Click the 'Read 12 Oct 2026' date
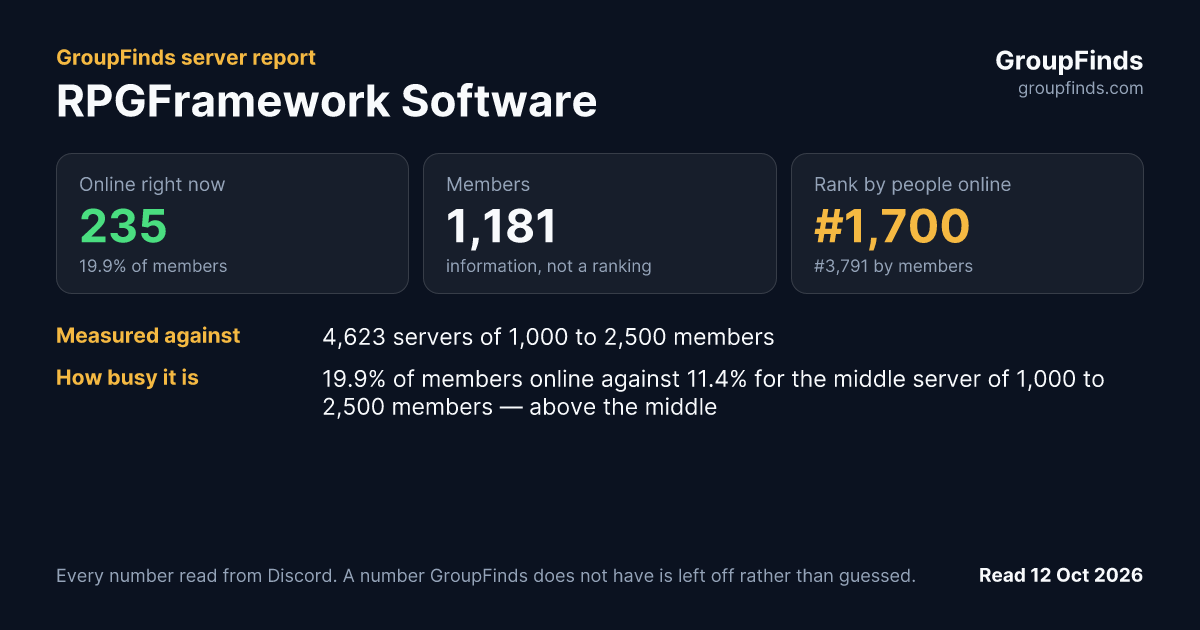The image size is (1200, 630). coord(1061,576)
